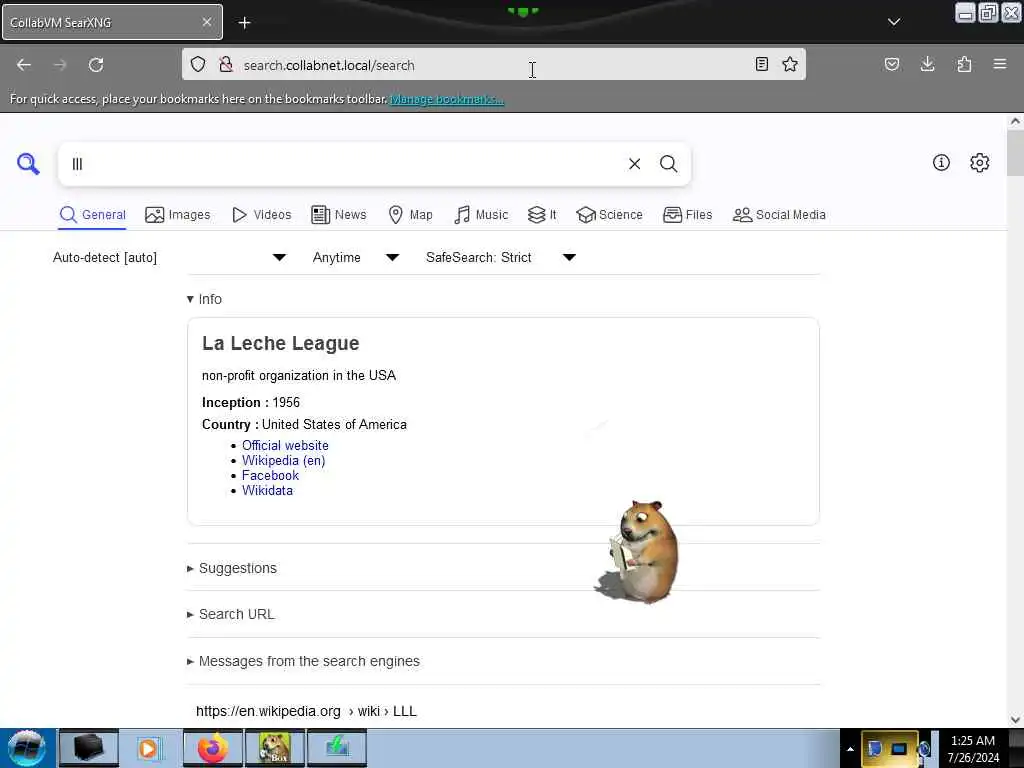The width and height of the screenshot is (1024, 768).
Task: Expand the Search URL section
Action: (231, 615)
